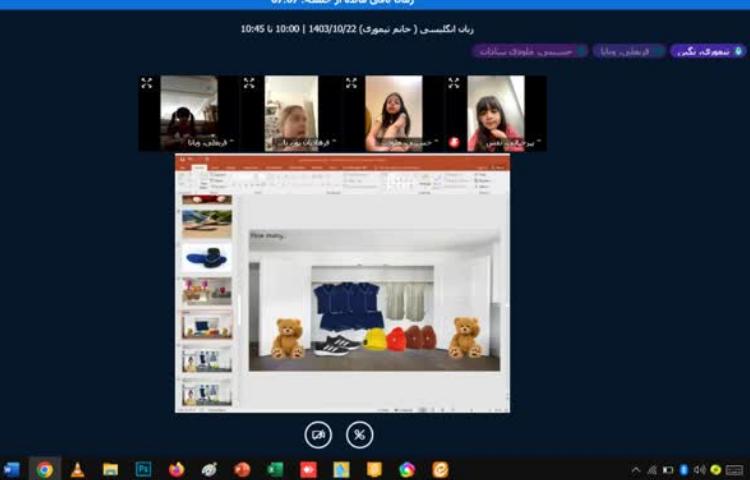The height and width of the screenshot is (480, 750).
Task: Open Photoshop from the taskbar
Action: [143, 469]
